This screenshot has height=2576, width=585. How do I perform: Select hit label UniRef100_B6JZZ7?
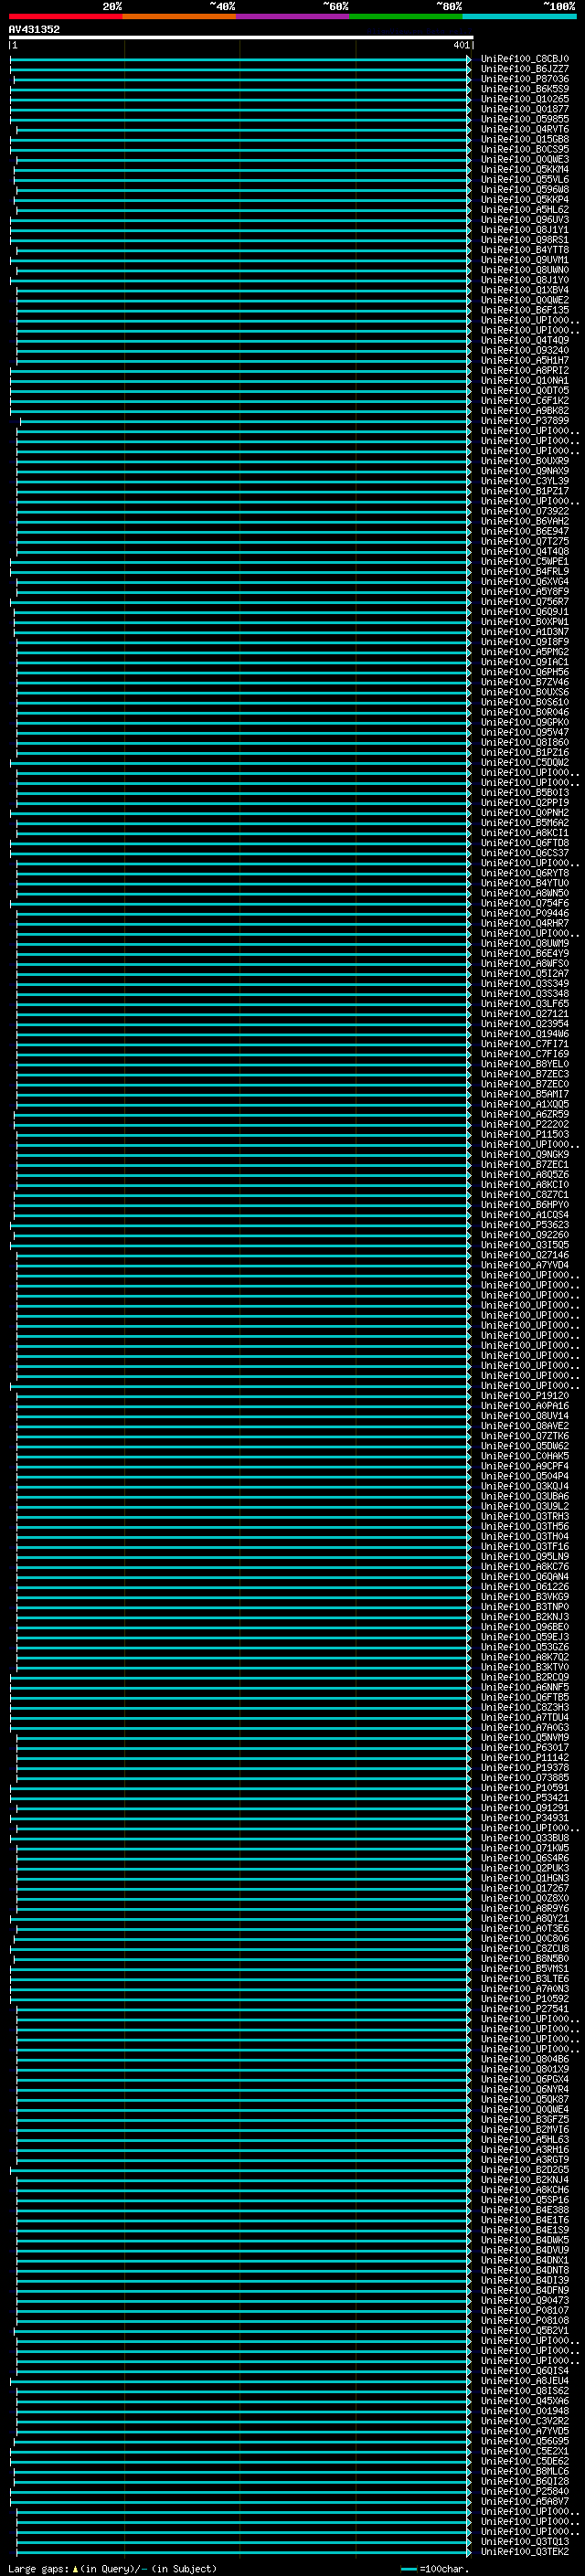tap(524, 69)
